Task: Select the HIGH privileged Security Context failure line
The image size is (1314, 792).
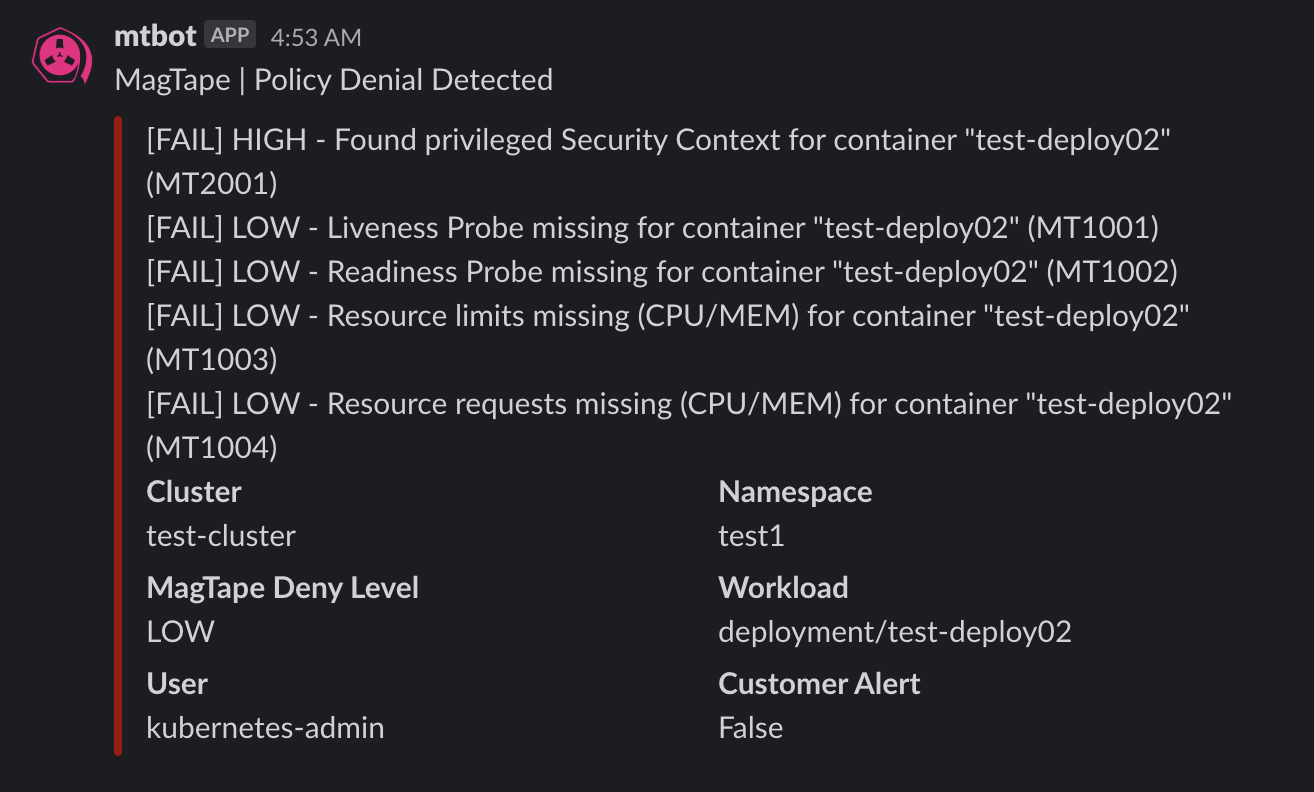Action: [x=658, y=140]
